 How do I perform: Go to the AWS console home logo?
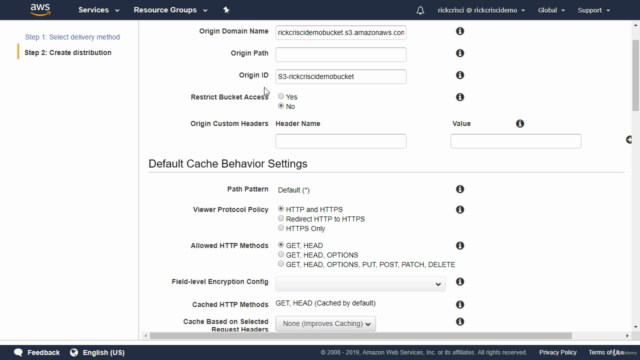pyautogui.click(x=40, y=10)
